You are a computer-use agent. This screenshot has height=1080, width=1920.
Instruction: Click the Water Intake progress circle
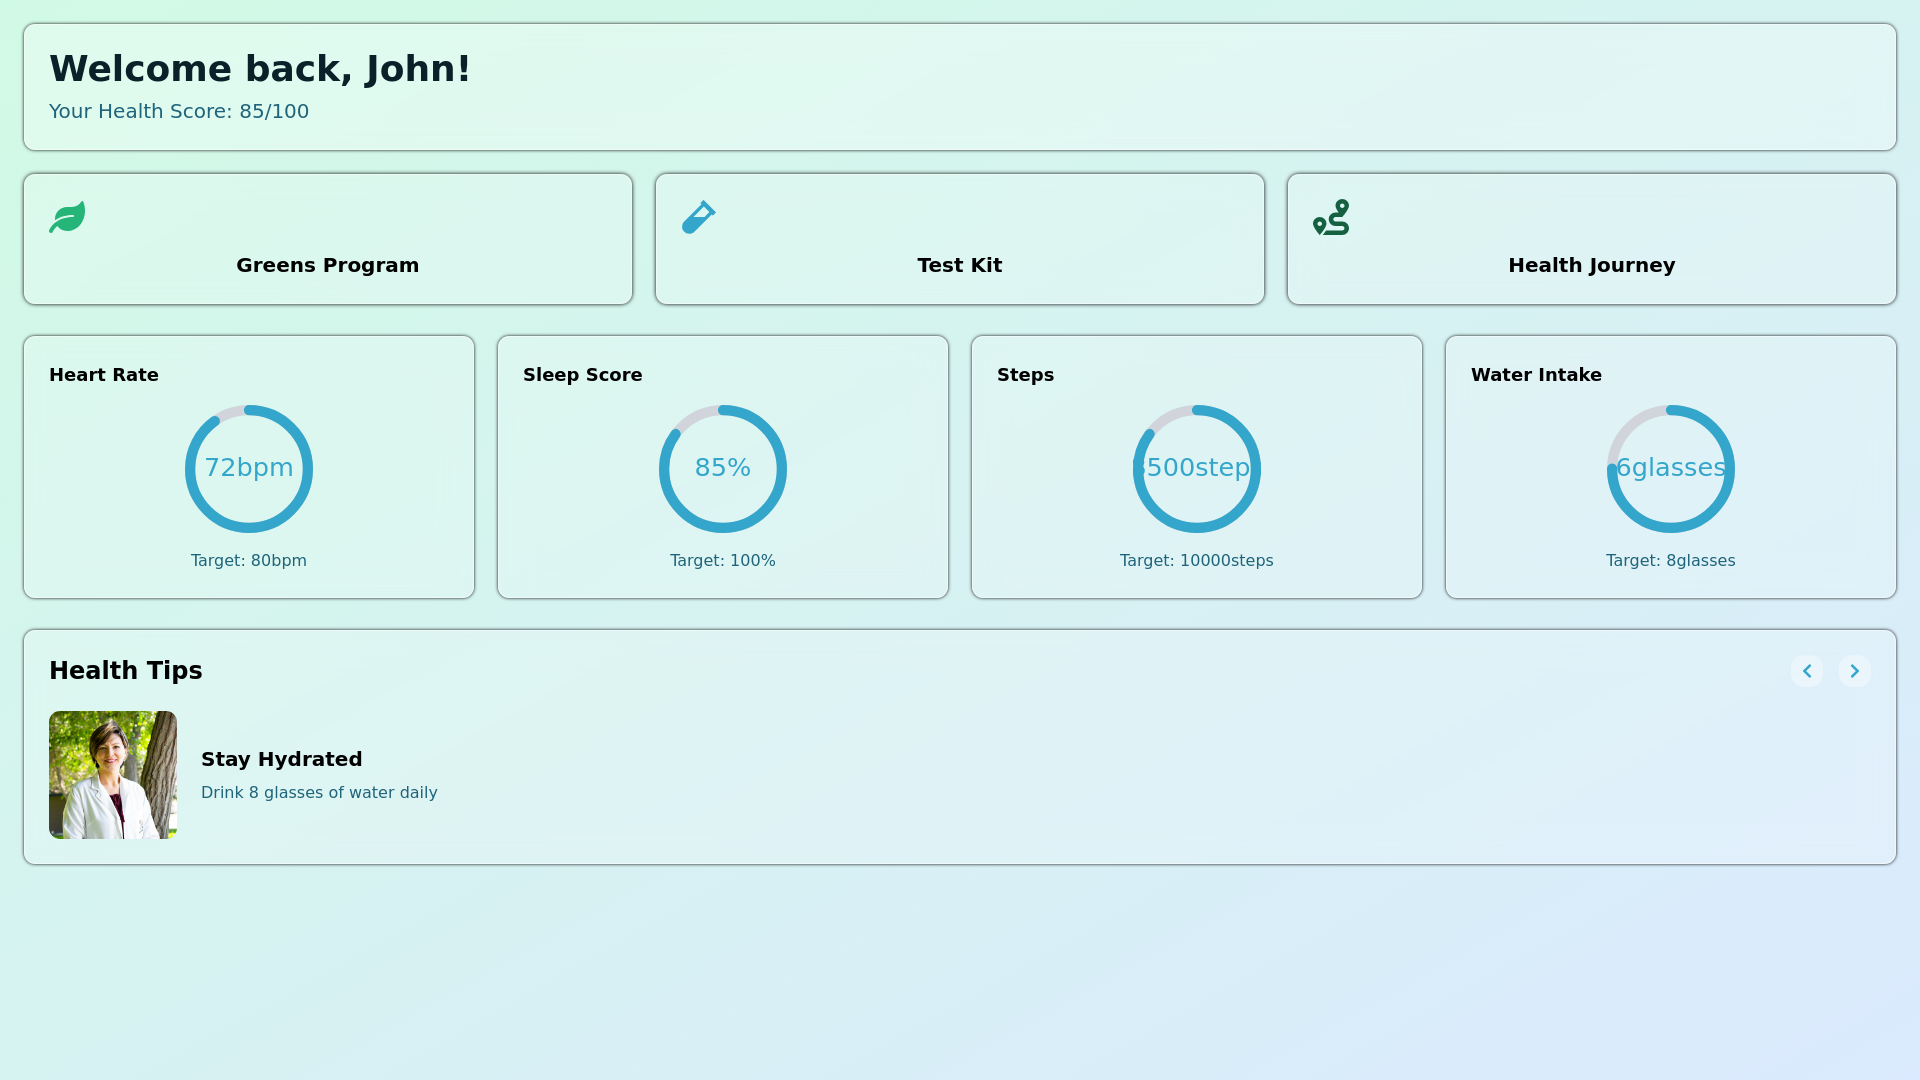[x=1670, y=468]
